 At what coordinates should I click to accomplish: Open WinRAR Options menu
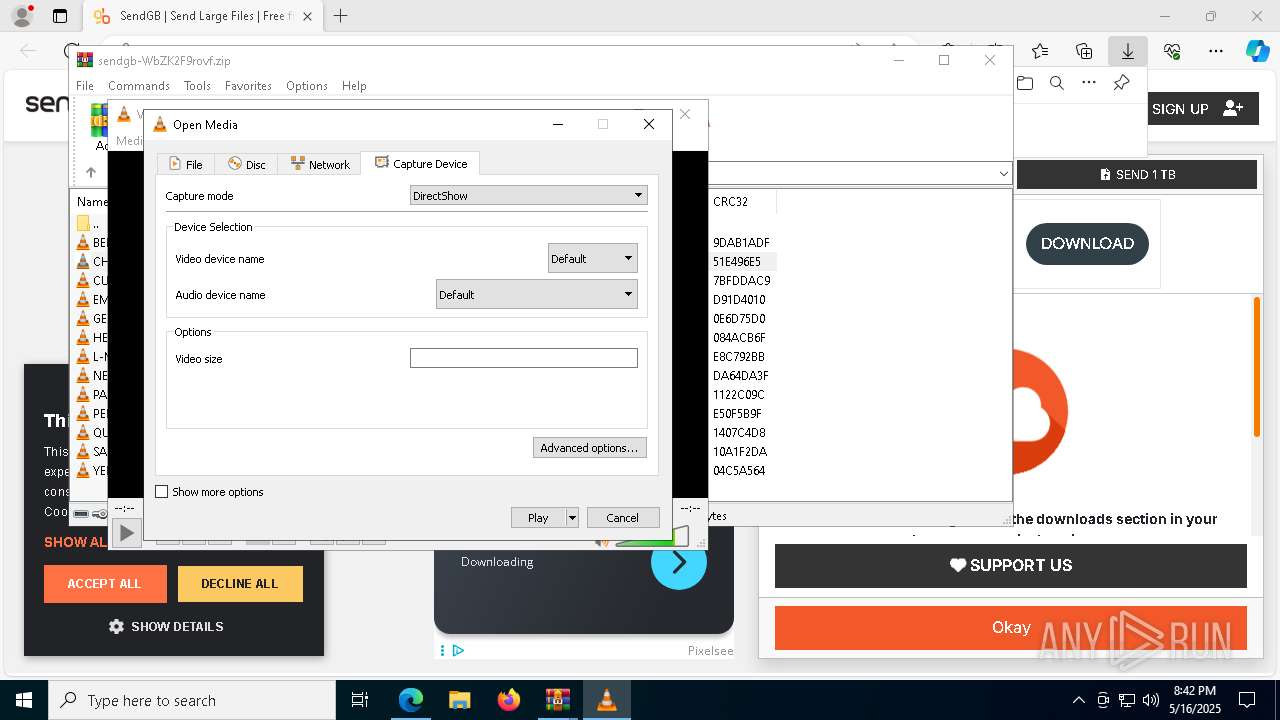tap(307, 86)
